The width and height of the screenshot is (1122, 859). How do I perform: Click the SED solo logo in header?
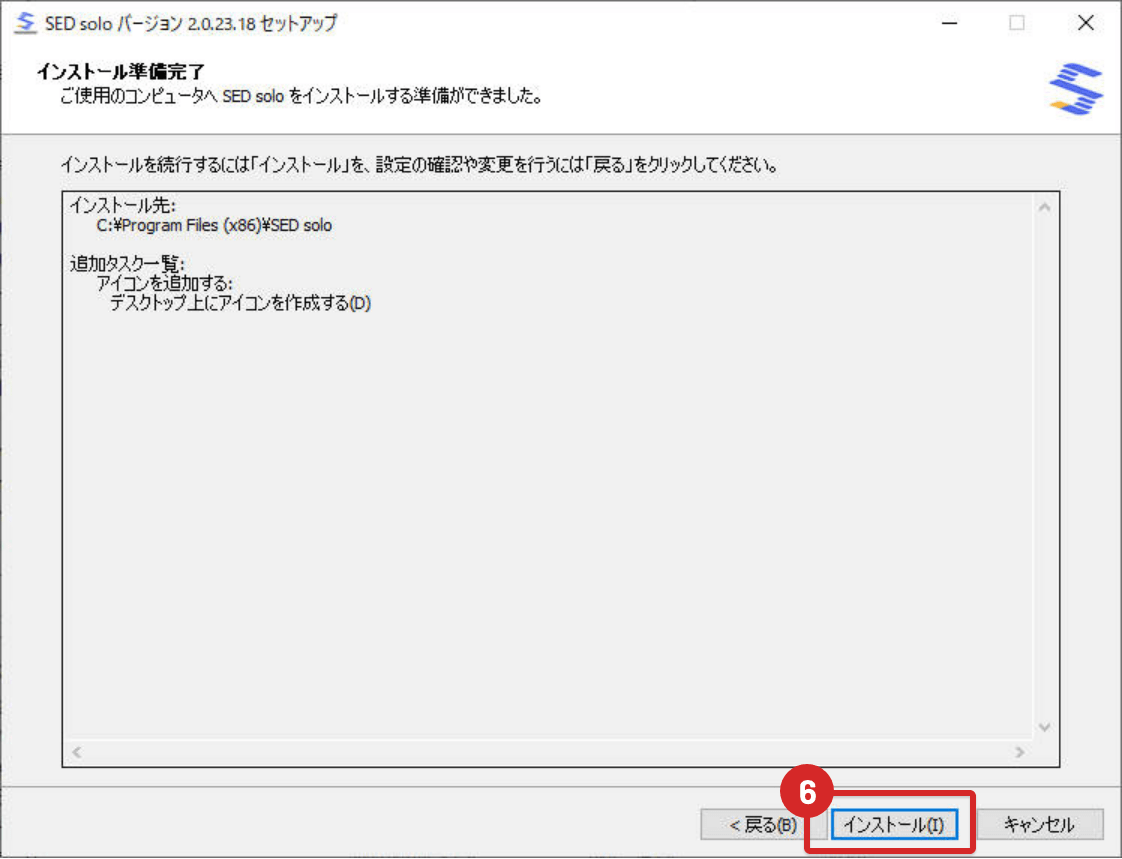[1075, 89]
